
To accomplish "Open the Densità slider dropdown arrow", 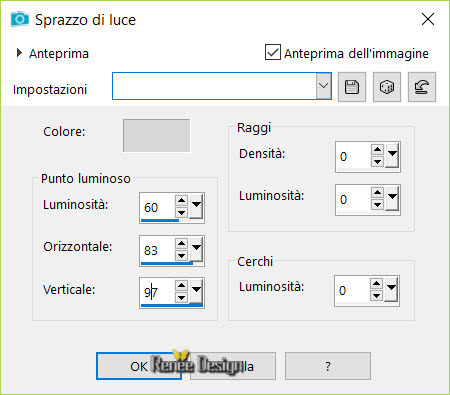I will 392,155.
